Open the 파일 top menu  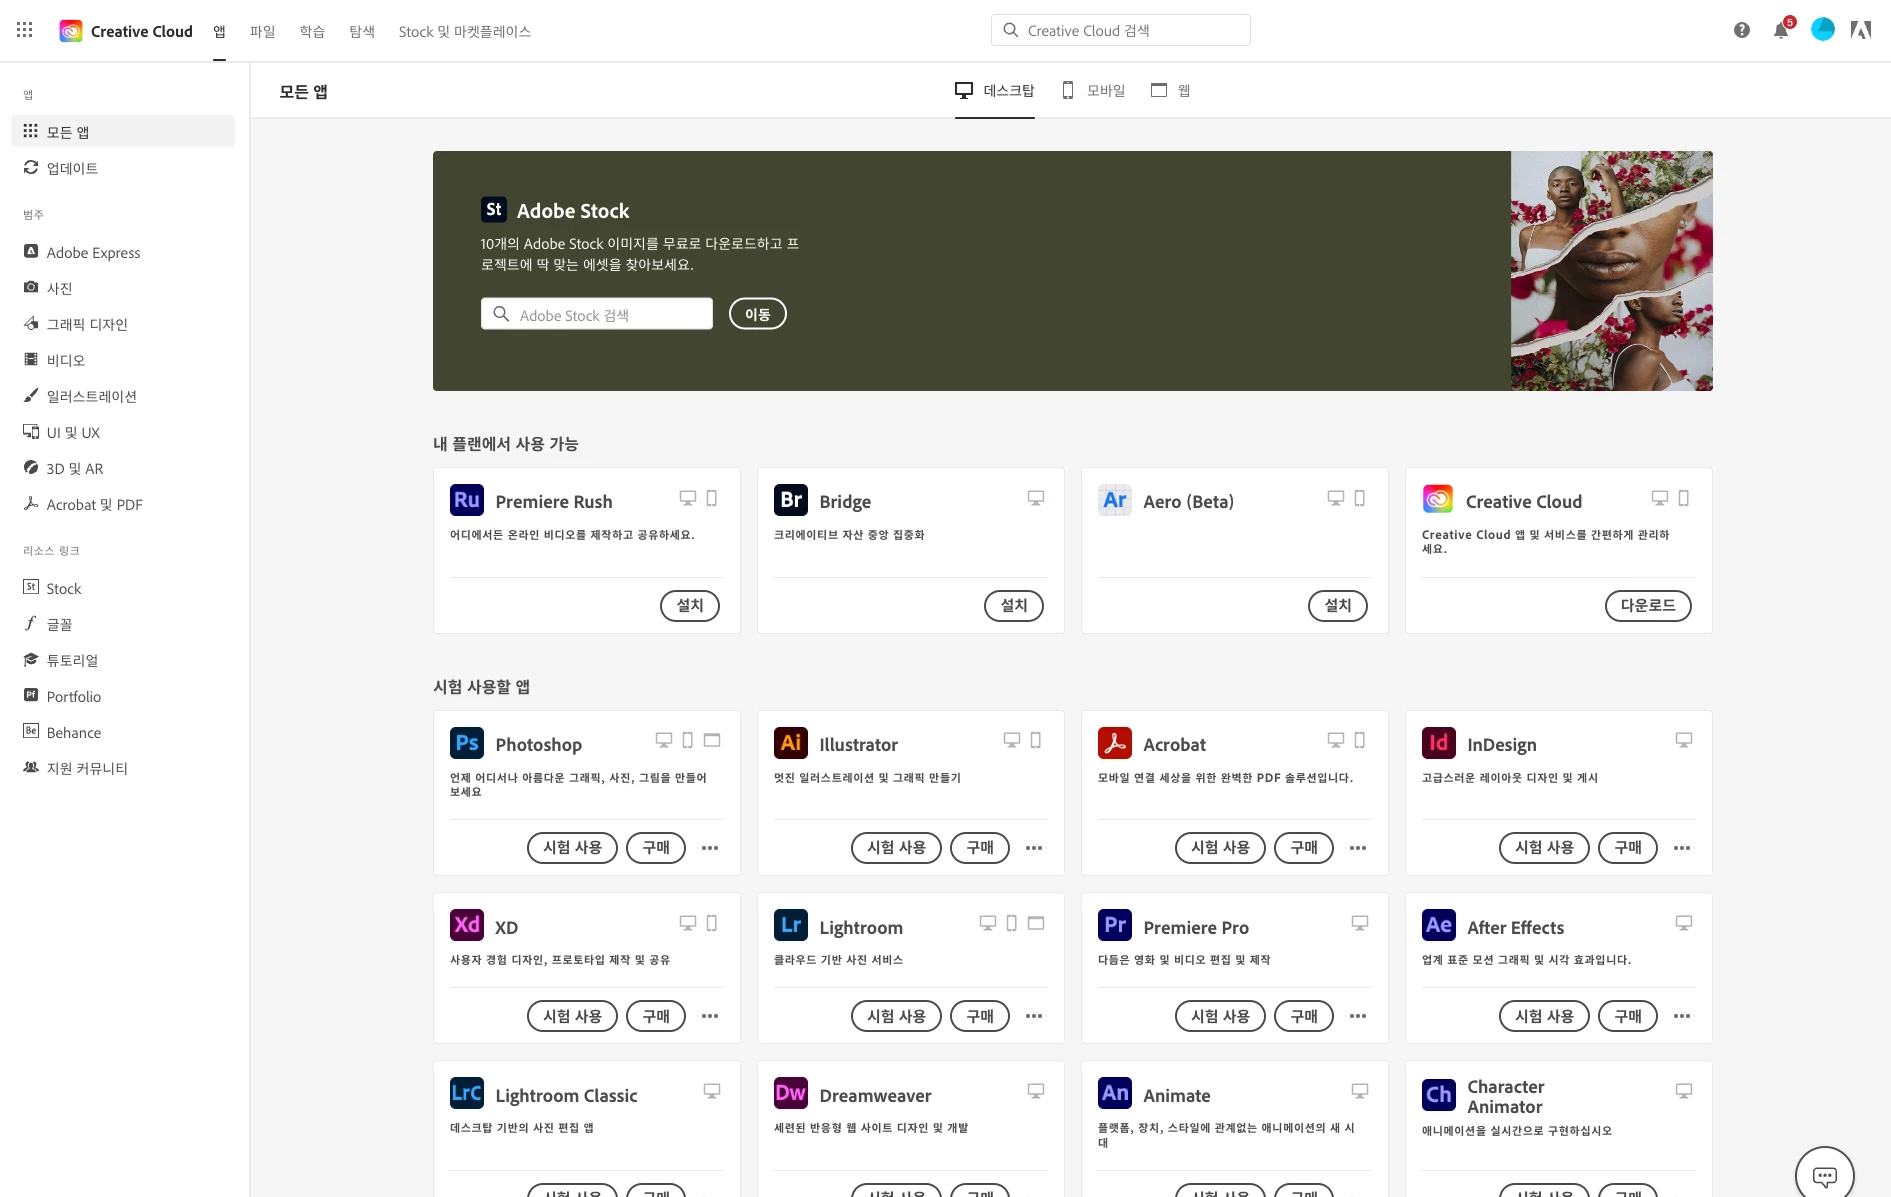(262, 31)
